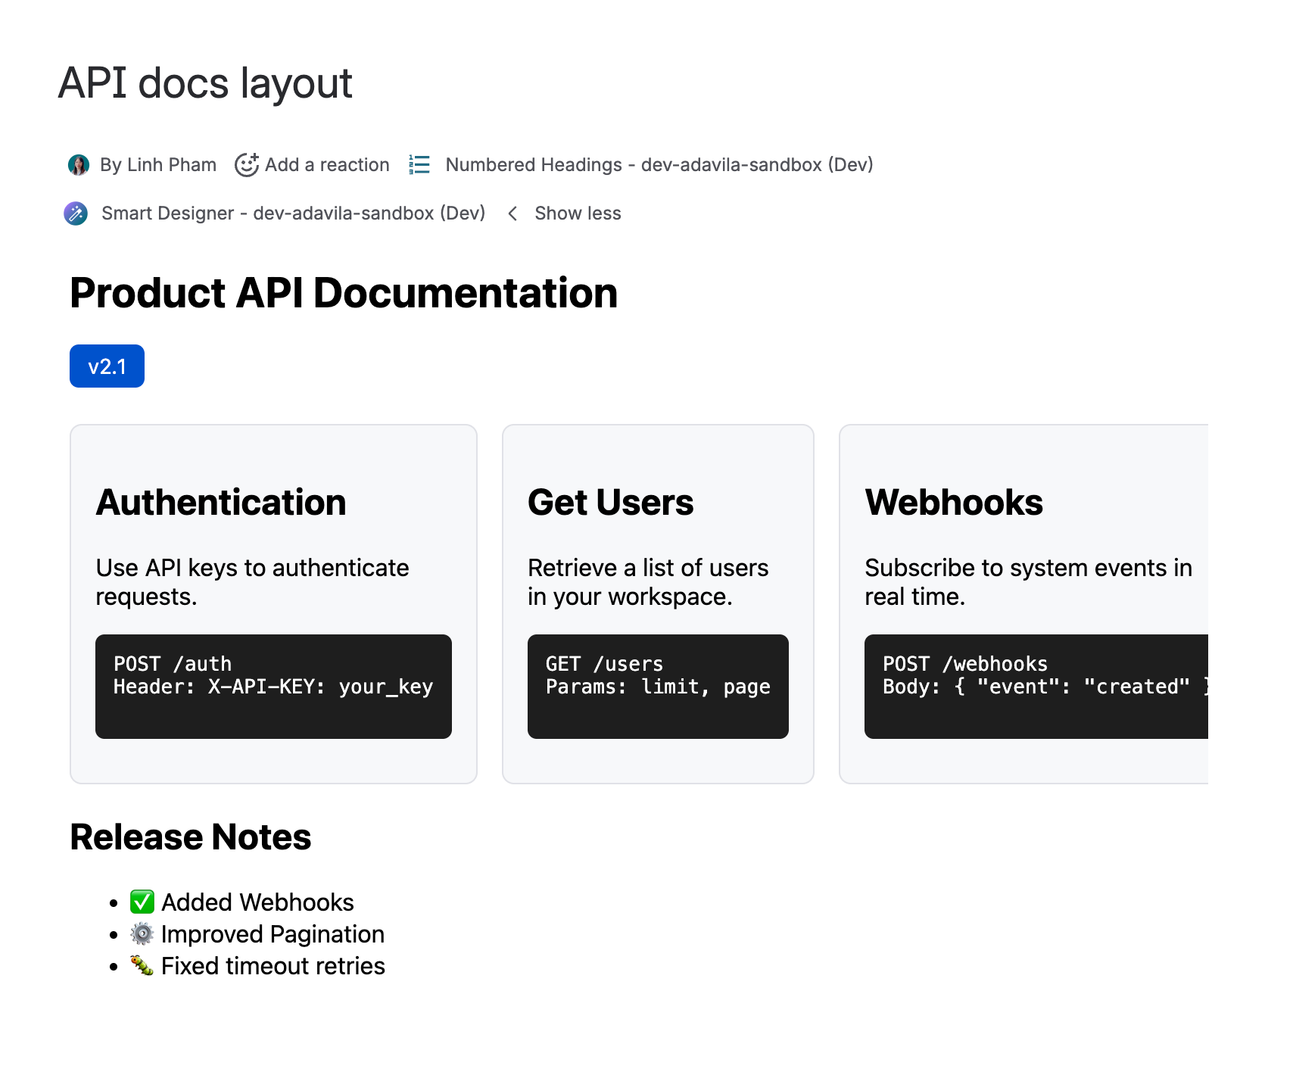Click the Numbered Headings dev-adavila-sandbox link

(x=659, y=164)
